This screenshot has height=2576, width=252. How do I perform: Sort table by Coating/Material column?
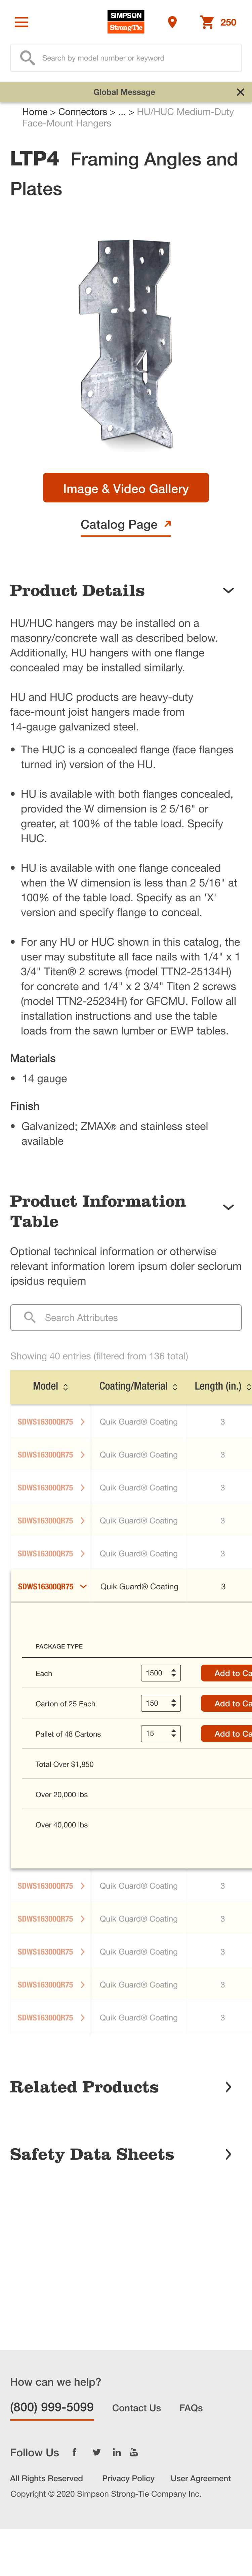coord(138,1387)
